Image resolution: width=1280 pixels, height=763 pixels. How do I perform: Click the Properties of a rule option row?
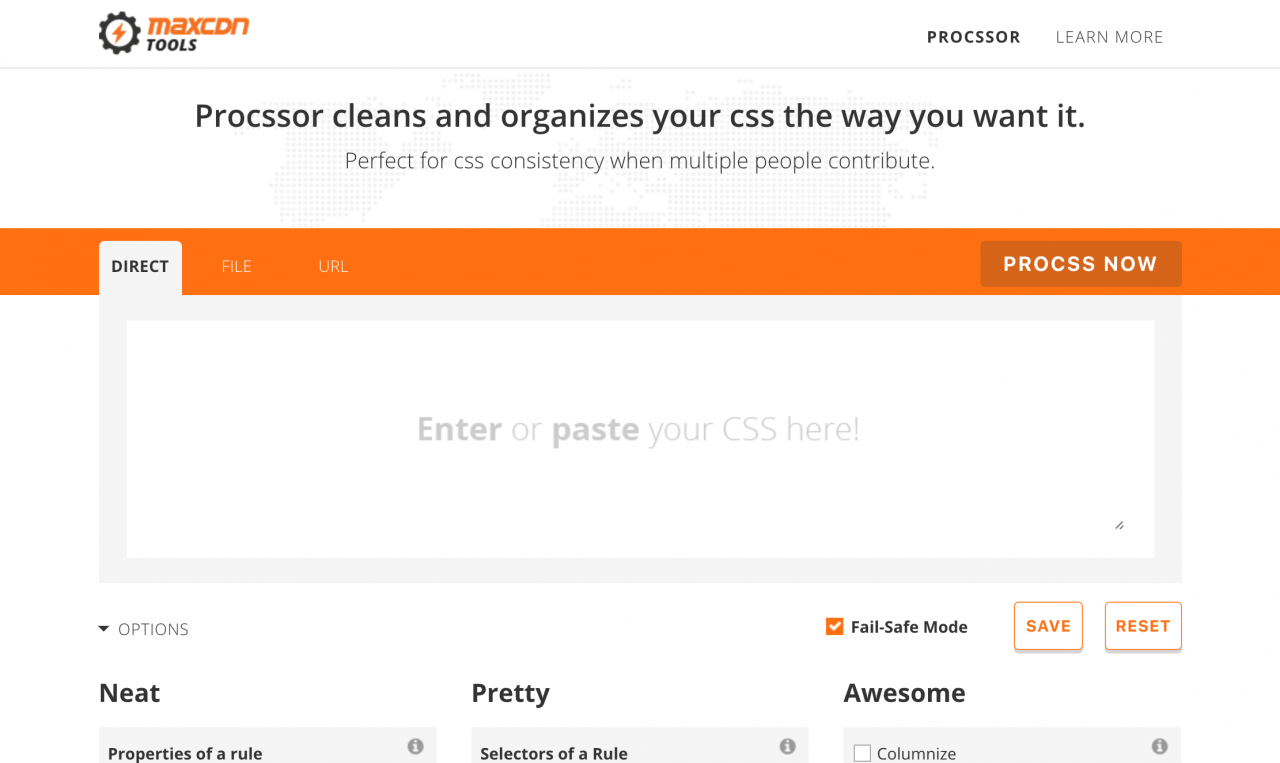point(268,746)
